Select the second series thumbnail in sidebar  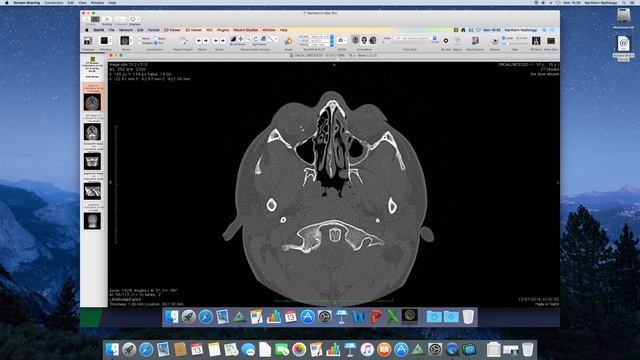click(x=92, y=132)
